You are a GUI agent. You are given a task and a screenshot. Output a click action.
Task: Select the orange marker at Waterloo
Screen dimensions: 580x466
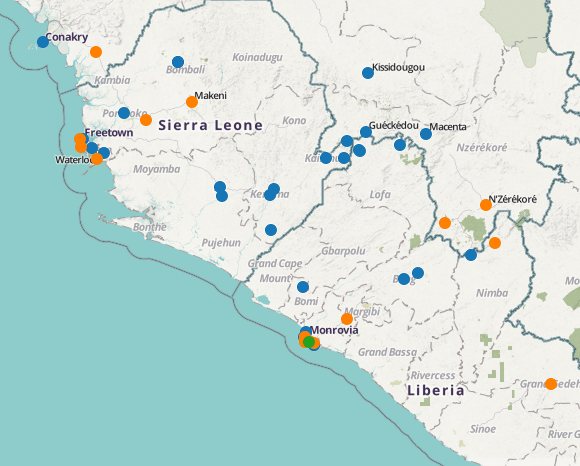point(97,159)
